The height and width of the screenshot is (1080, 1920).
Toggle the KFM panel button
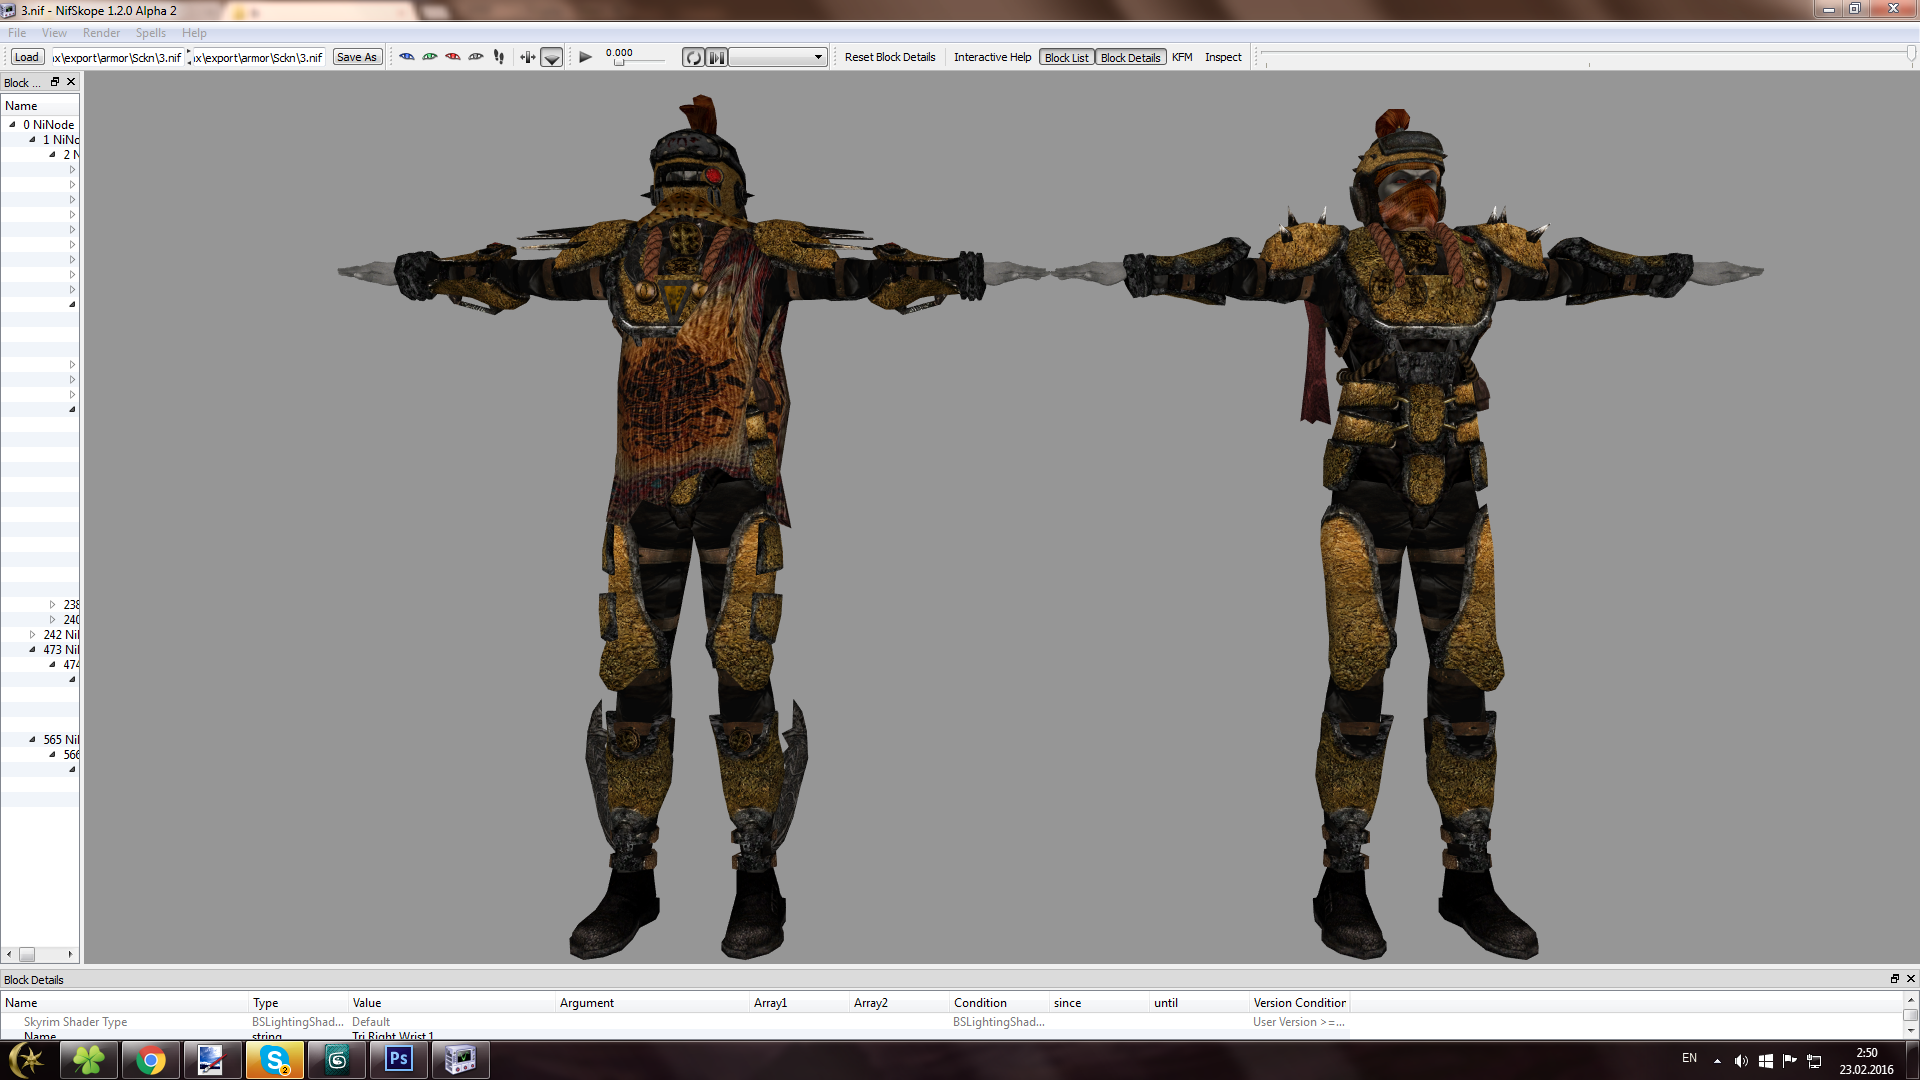pos(1182,57)
